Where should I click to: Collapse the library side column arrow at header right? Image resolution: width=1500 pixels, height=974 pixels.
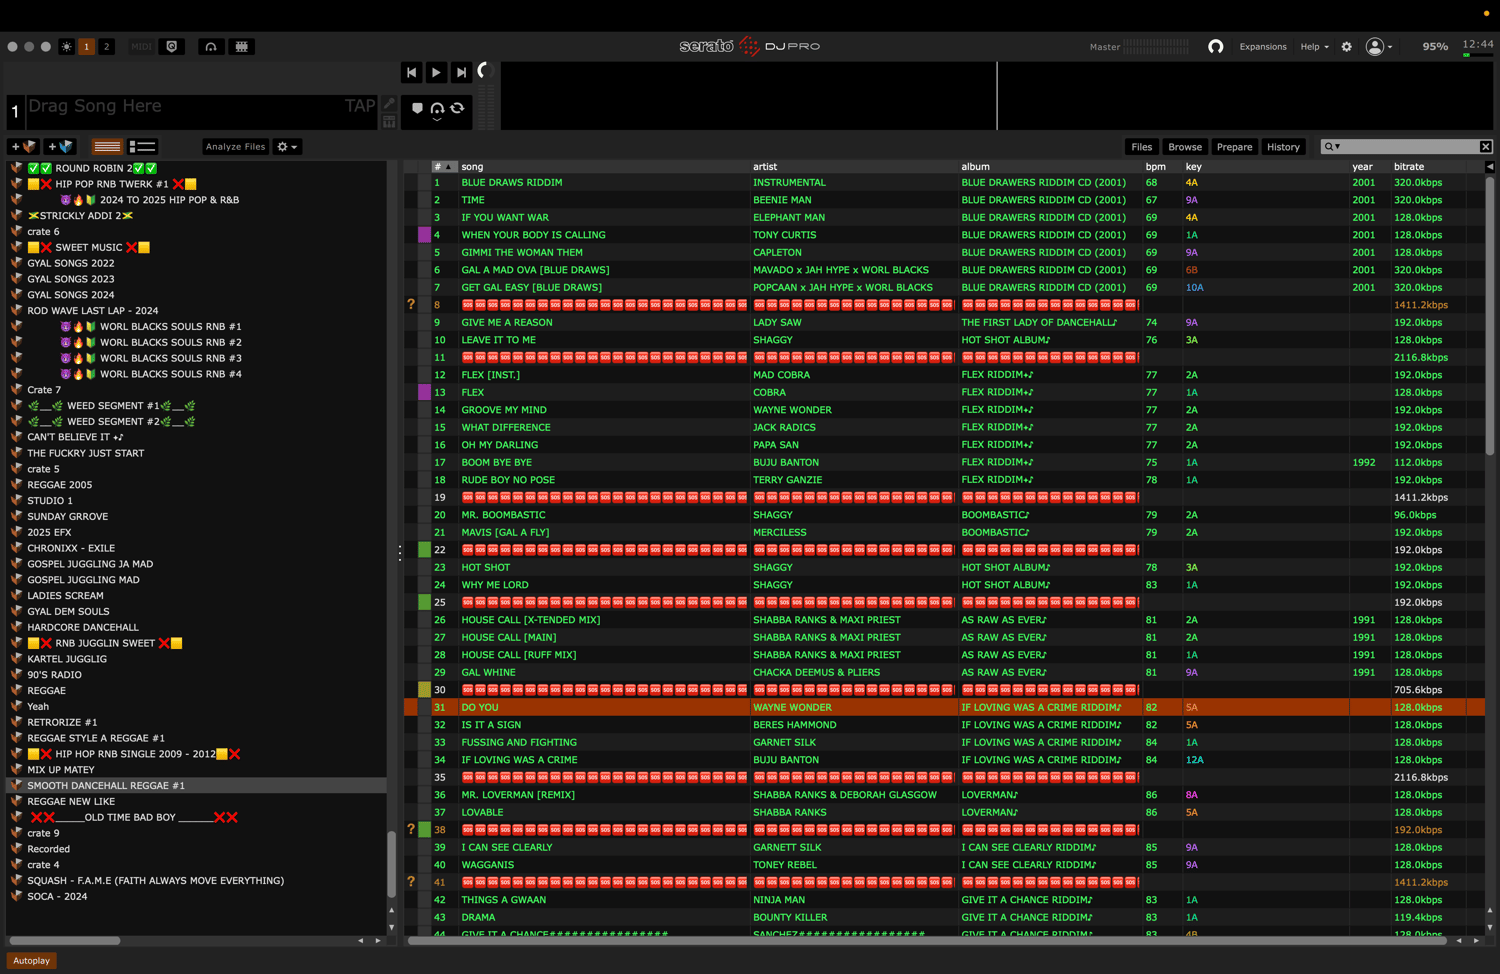pos(1490,167)
